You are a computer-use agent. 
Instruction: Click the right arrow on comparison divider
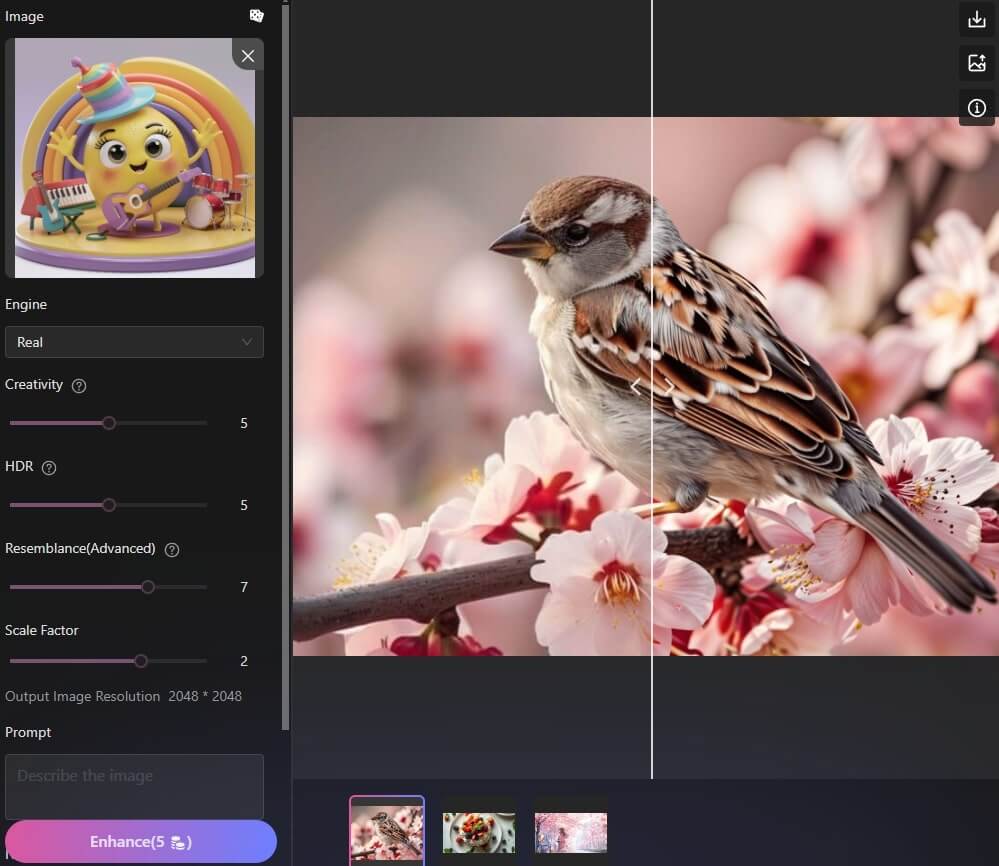click(x=669, y=386)
